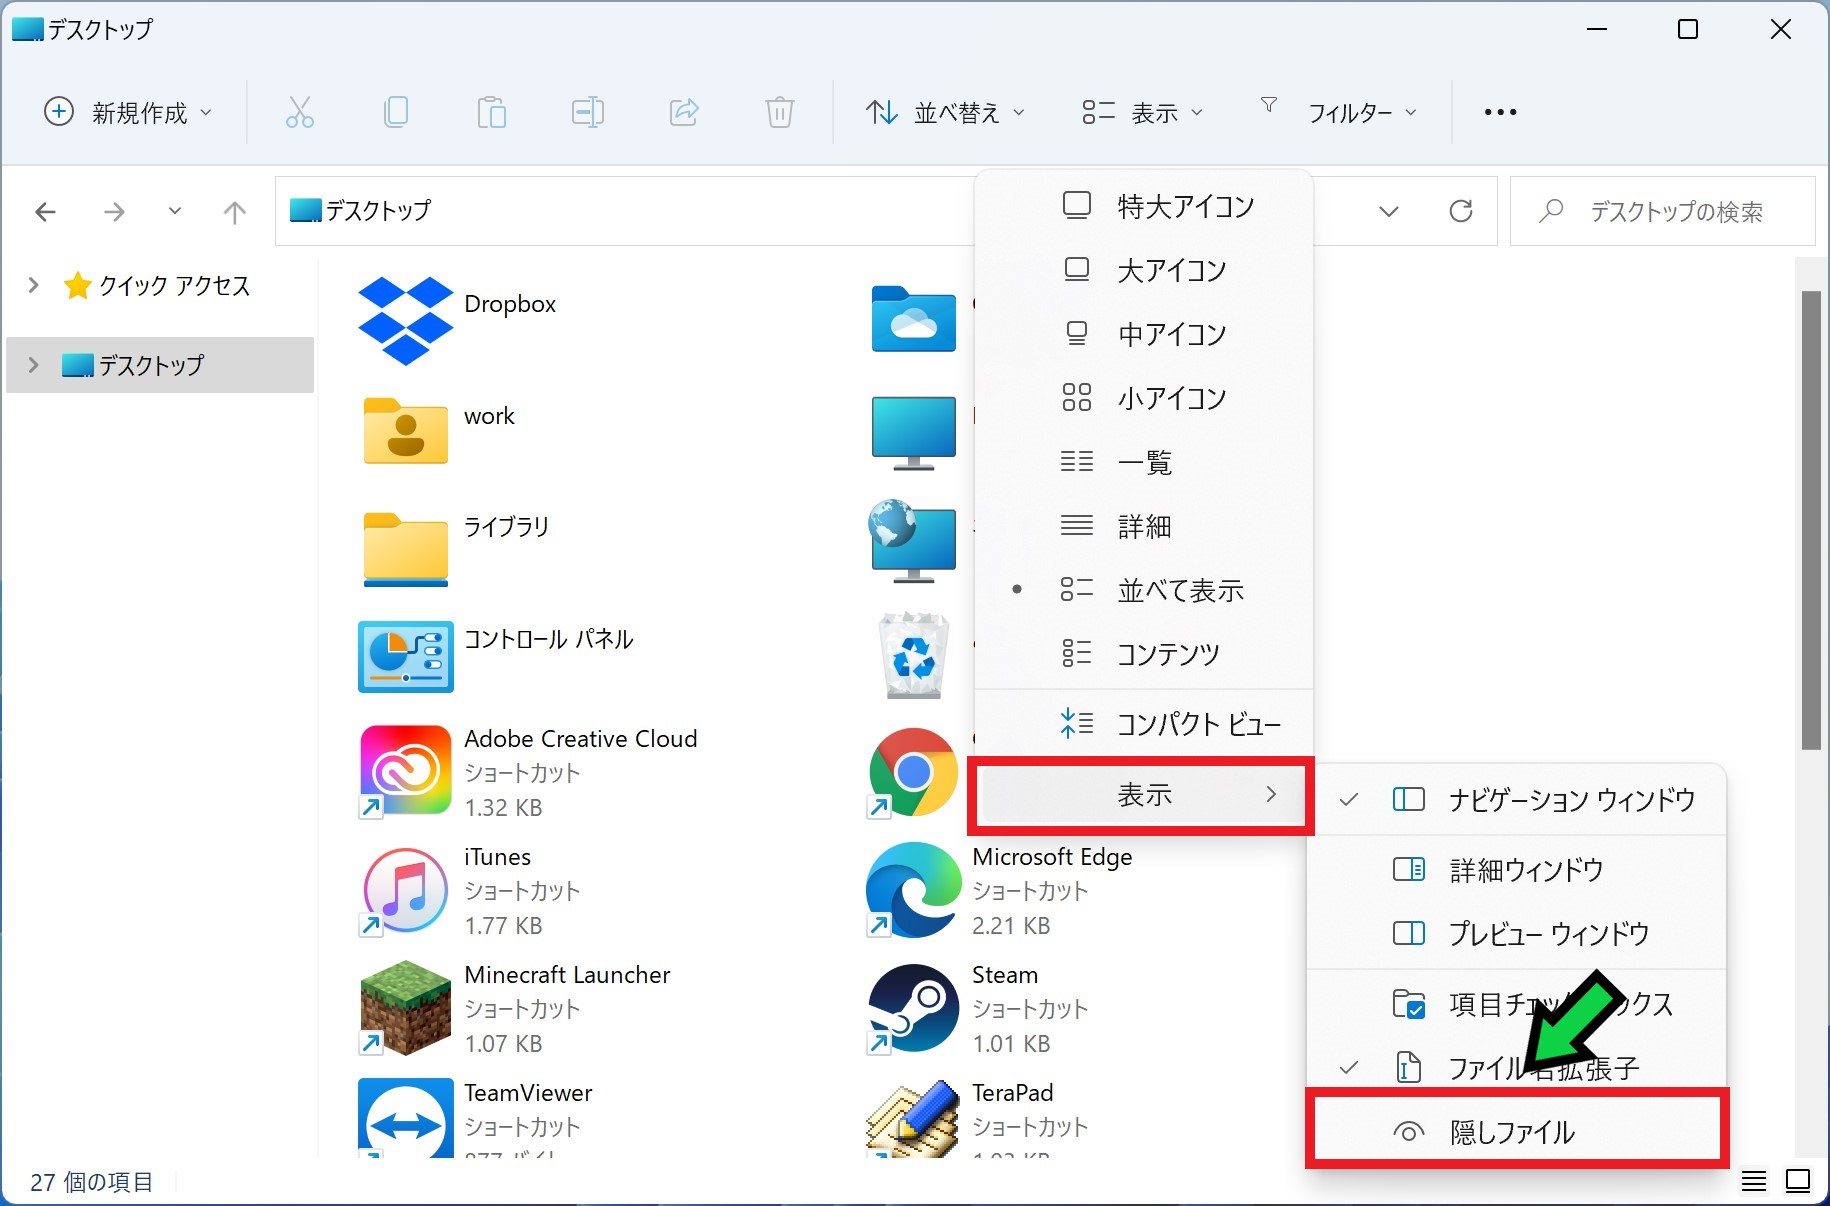Select the Google Chrome shortcut icon
This screenshot has height=1206, width=1830.
[913, 772]
